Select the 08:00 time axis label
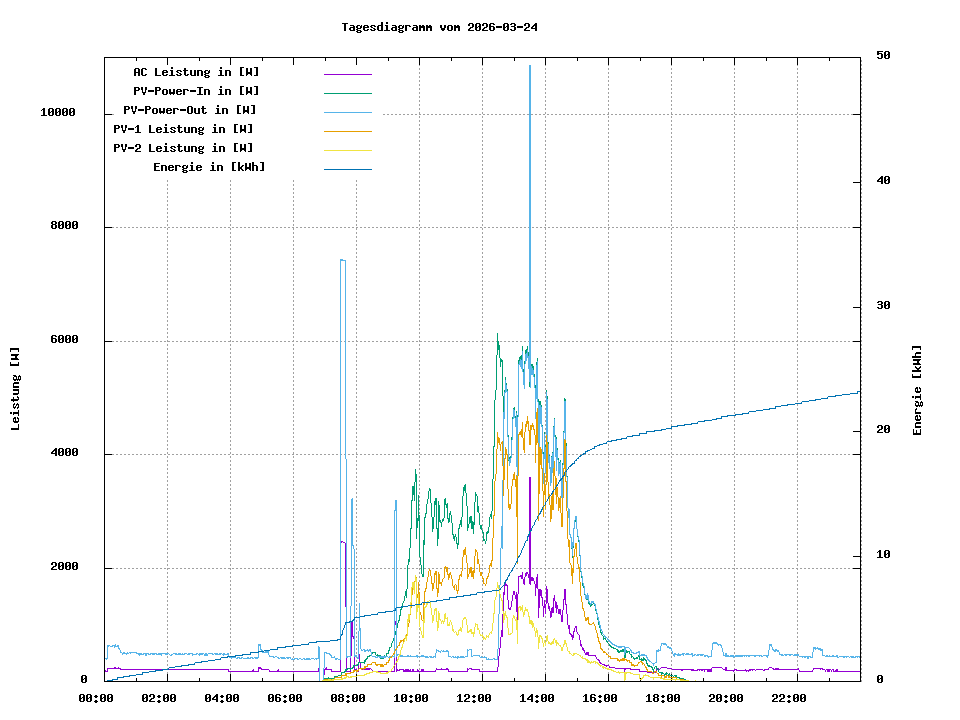The width and height of the screenshot is (960, 720). click(348, 698)
